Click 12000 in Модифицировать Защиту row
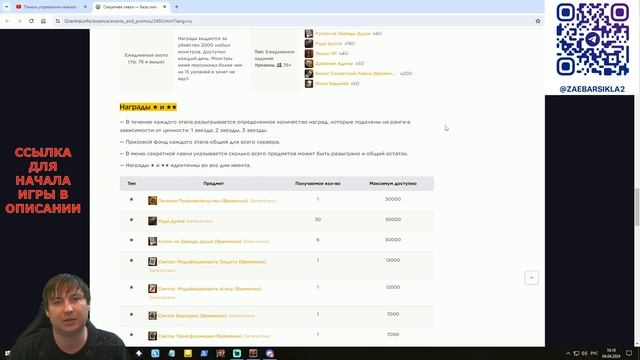 [x=393, y=260]
